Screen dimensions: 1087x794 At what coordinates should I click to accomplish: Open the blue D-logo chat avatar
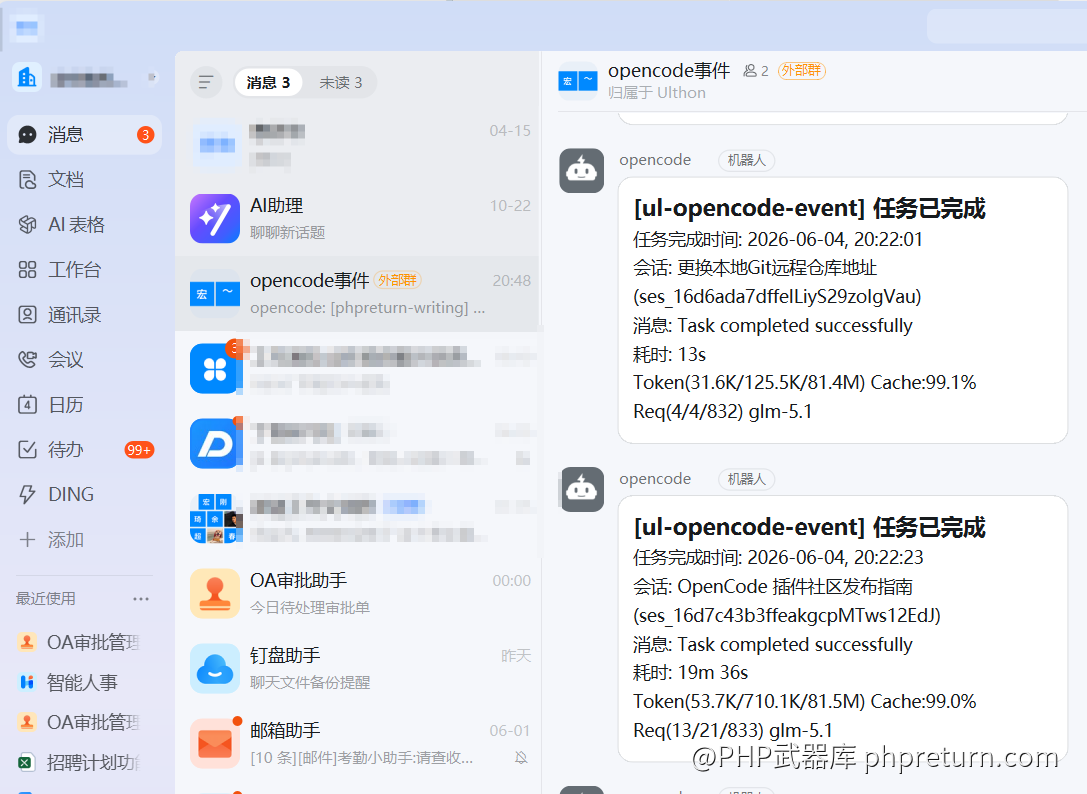coord(215,443)
